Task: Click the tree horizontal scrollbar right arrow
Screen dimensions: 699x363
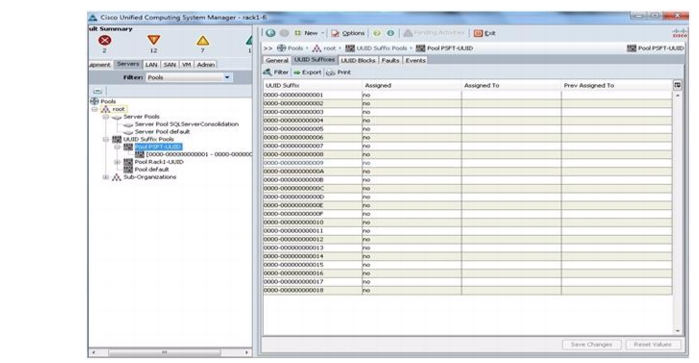Action: pyautogui.click(x=247, y=352)
